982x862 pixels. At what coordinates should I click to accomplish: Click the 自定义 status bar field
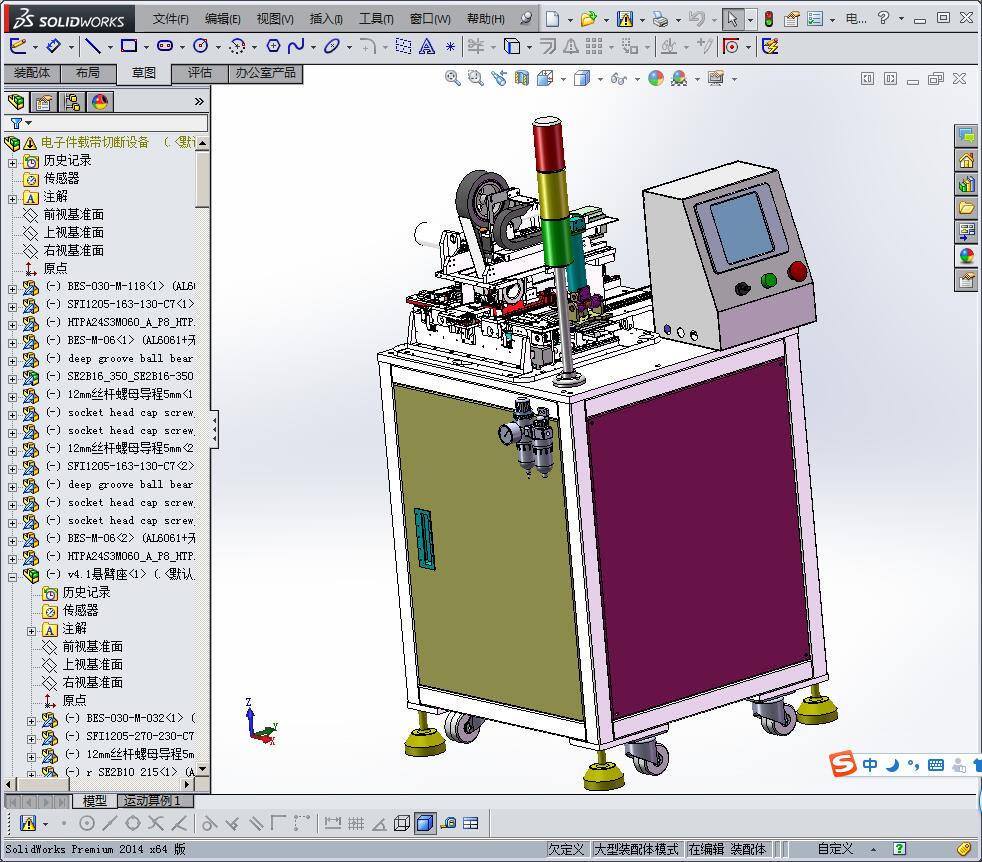[x=835, y=849]
